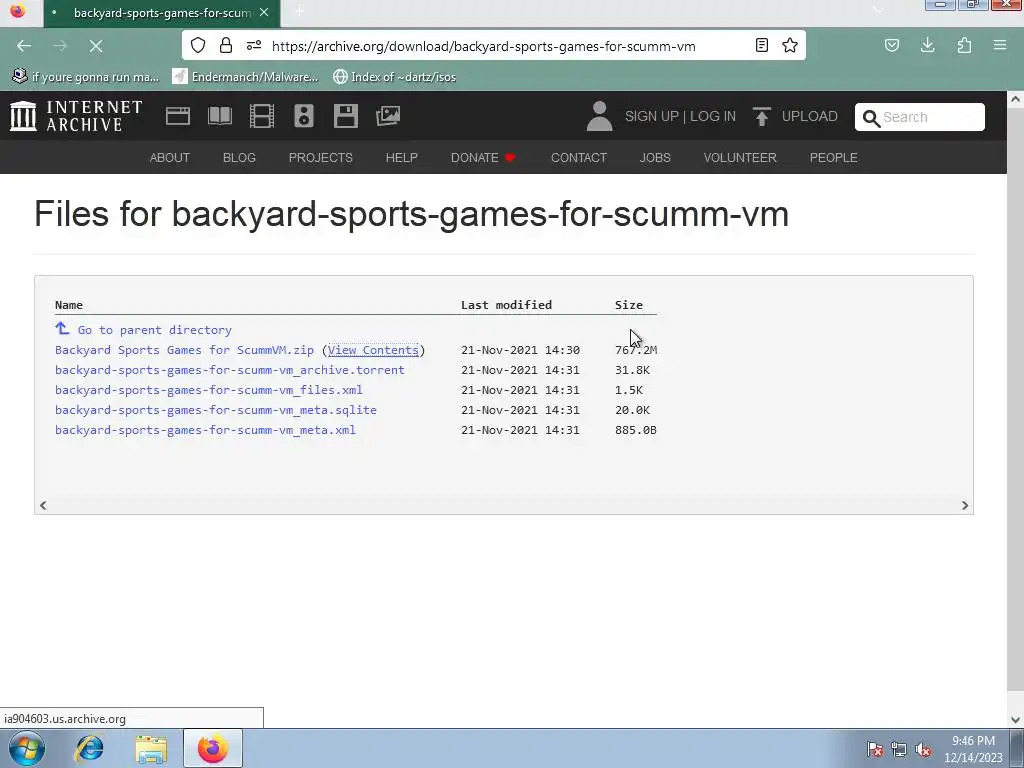Open the Audio speaker icon in Archive header
1024x768 pixels.
pyautogui.click(x=304, y=116)
